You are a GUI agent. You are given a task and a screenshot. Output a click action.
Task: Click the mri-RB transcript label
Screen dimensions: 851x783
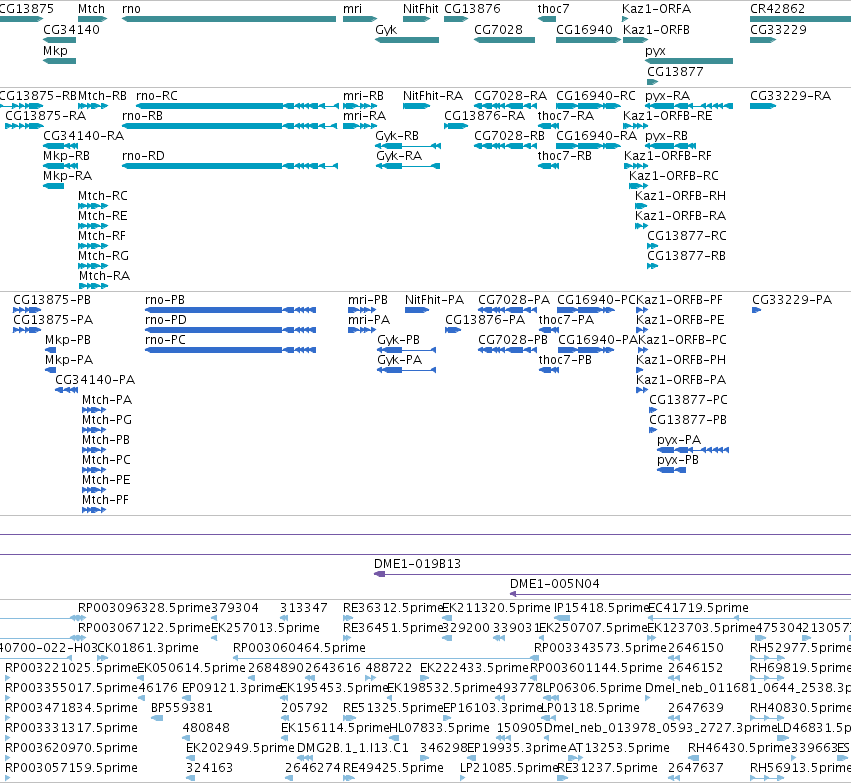click(363, 96)
